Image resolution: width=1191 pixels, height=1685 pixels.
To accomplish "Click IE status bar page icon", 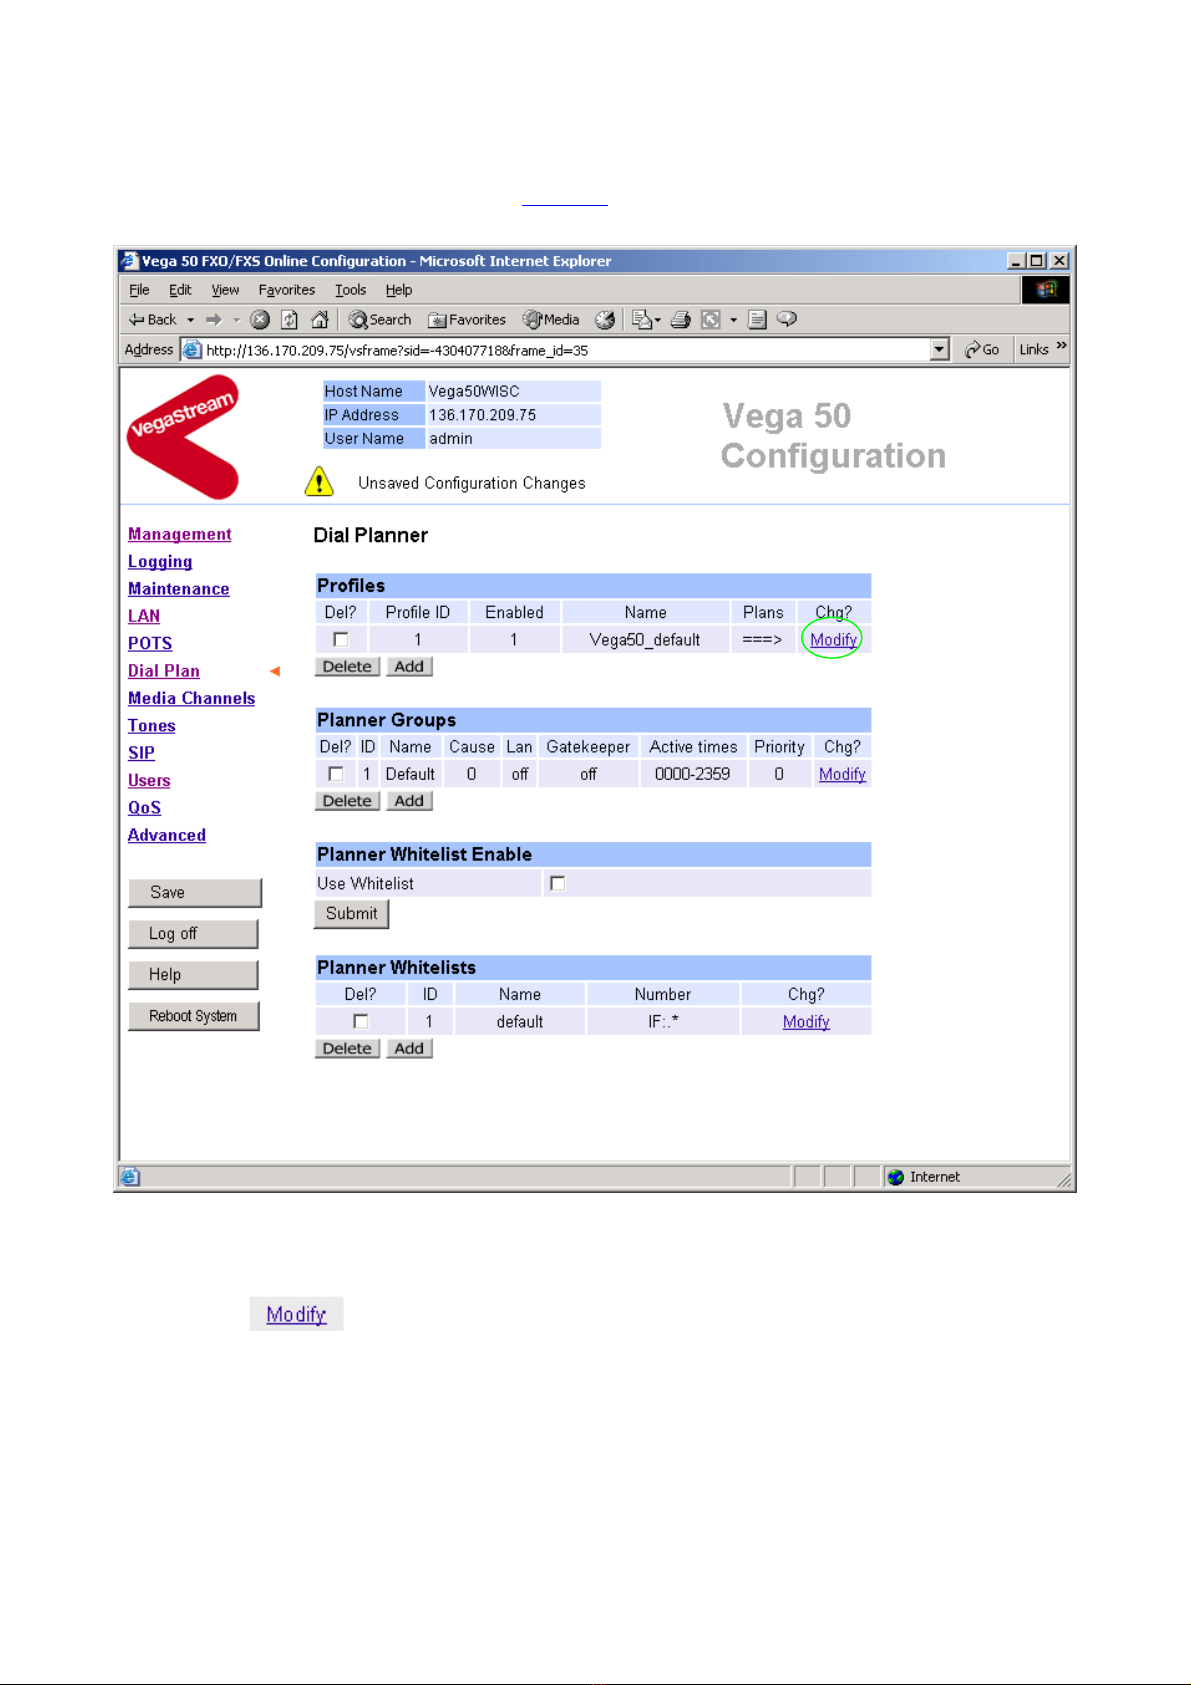I will click(x=130, y=1177).
